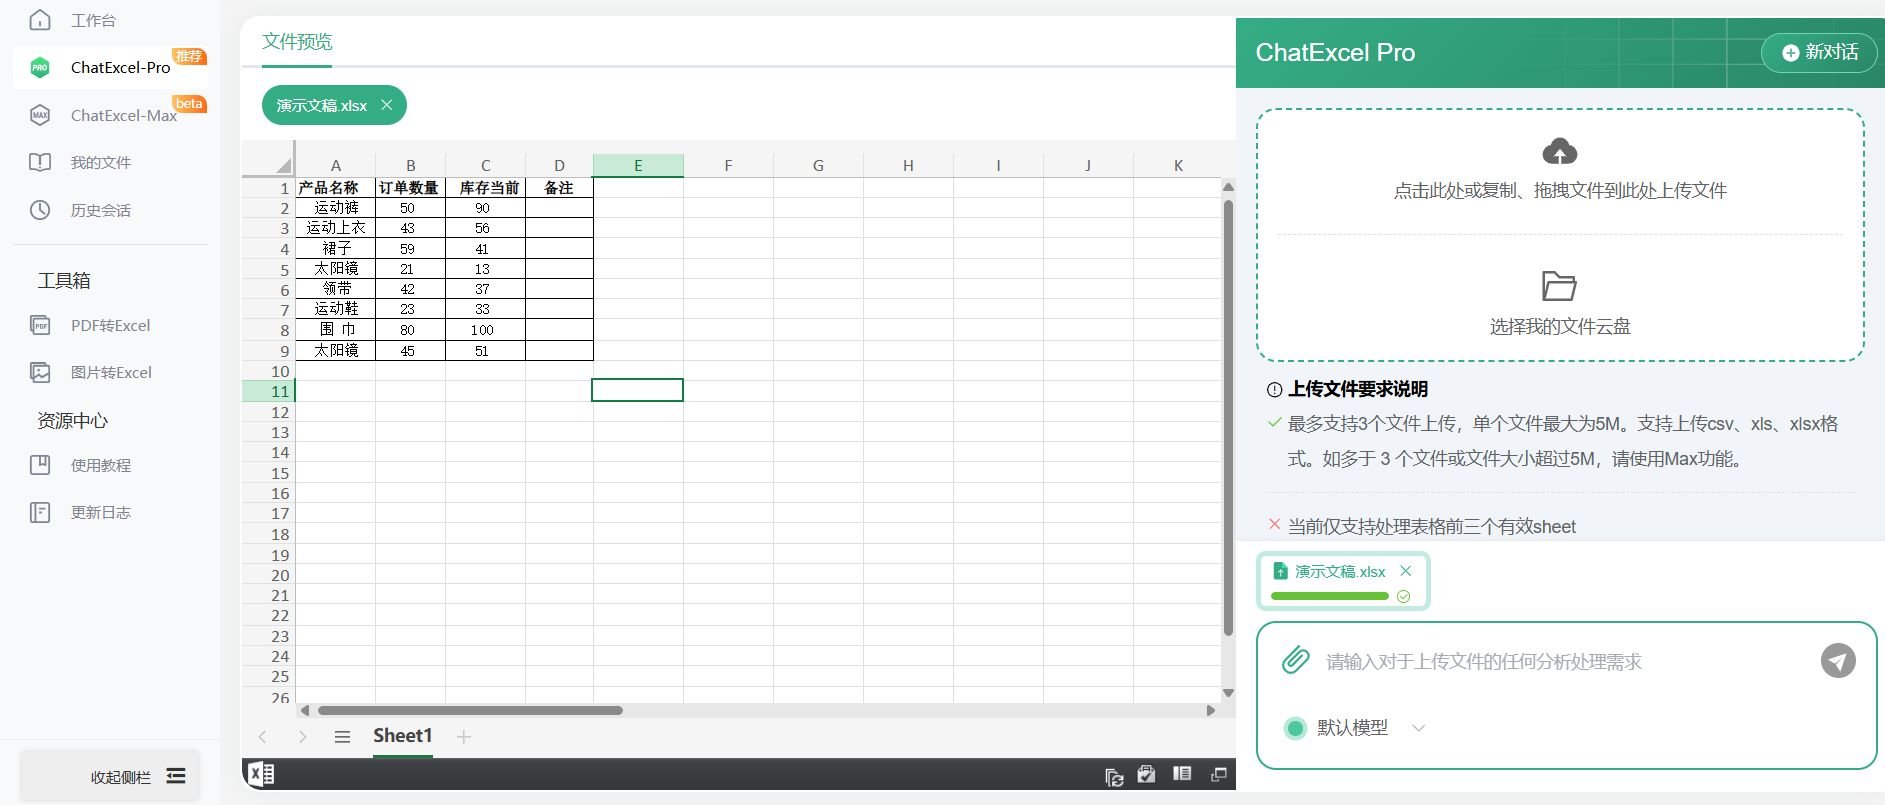Open the 图片转Excel tool icon
This screenshot has height=805, width=1885.
40,372
